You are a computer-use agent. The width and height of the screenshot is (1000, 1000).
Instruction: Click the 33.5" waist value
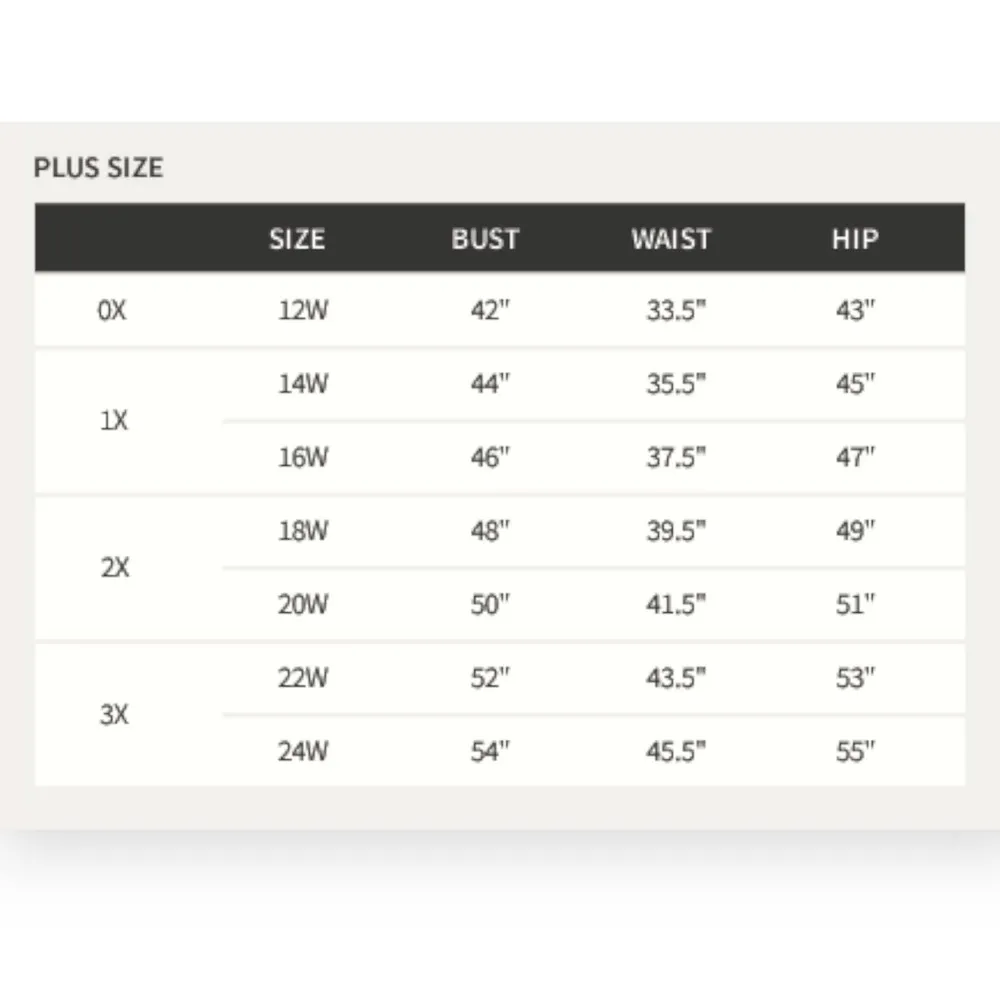coord(676,310)
